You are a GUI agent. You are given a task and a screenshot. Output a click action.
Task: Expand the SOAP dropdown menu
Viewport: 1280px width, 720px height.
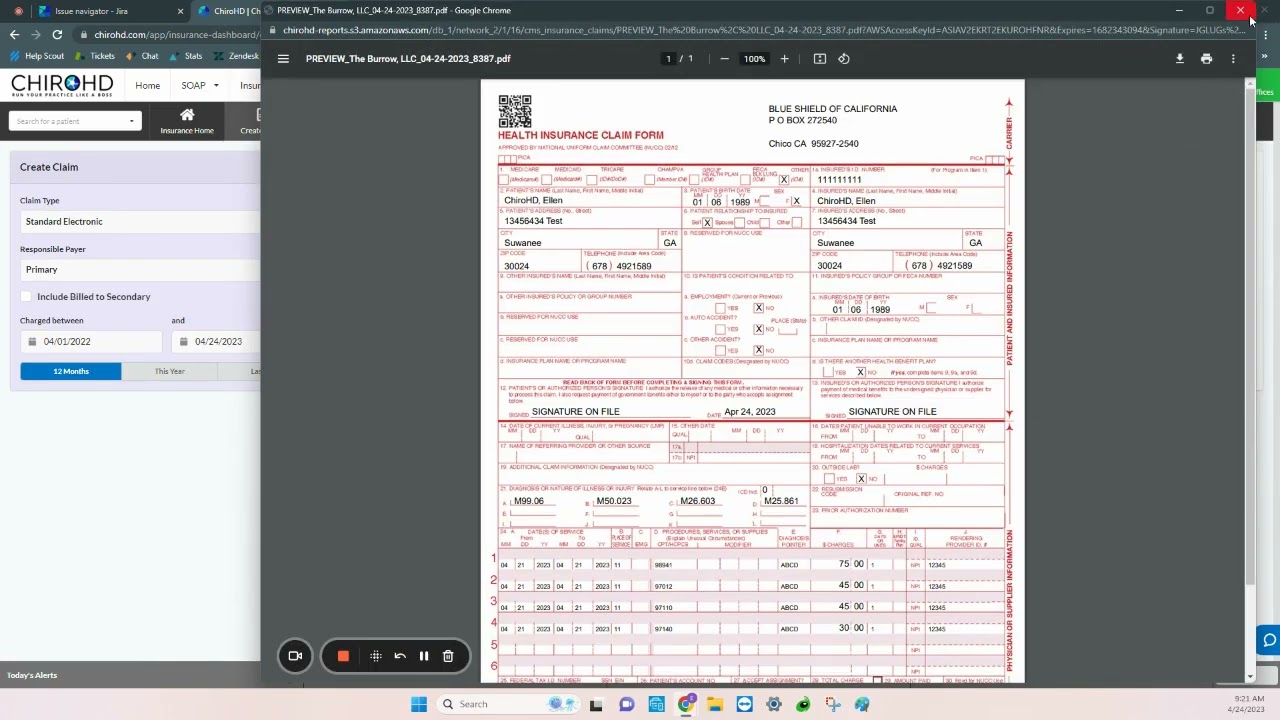[199, 85]
